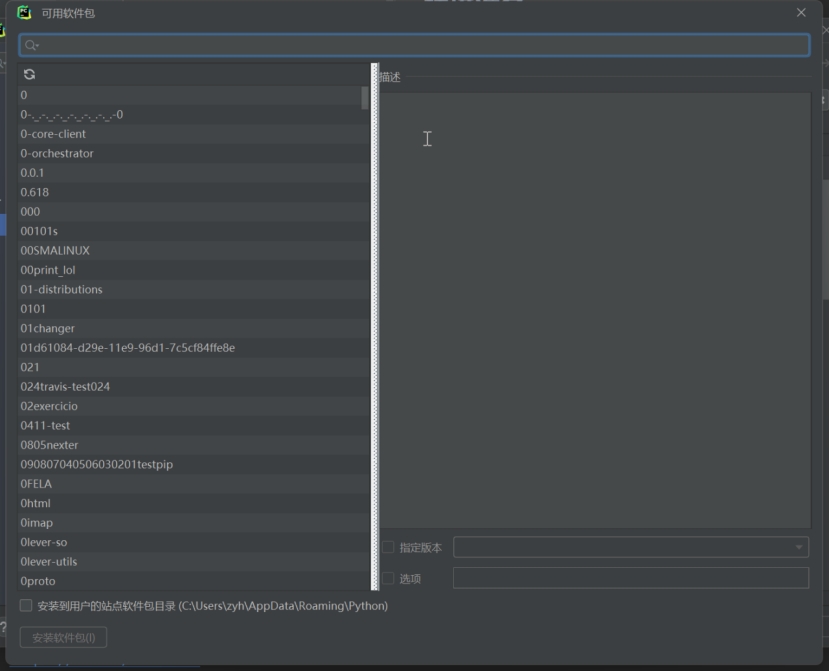Click the package list scrollbar thumb

point(365,97)
